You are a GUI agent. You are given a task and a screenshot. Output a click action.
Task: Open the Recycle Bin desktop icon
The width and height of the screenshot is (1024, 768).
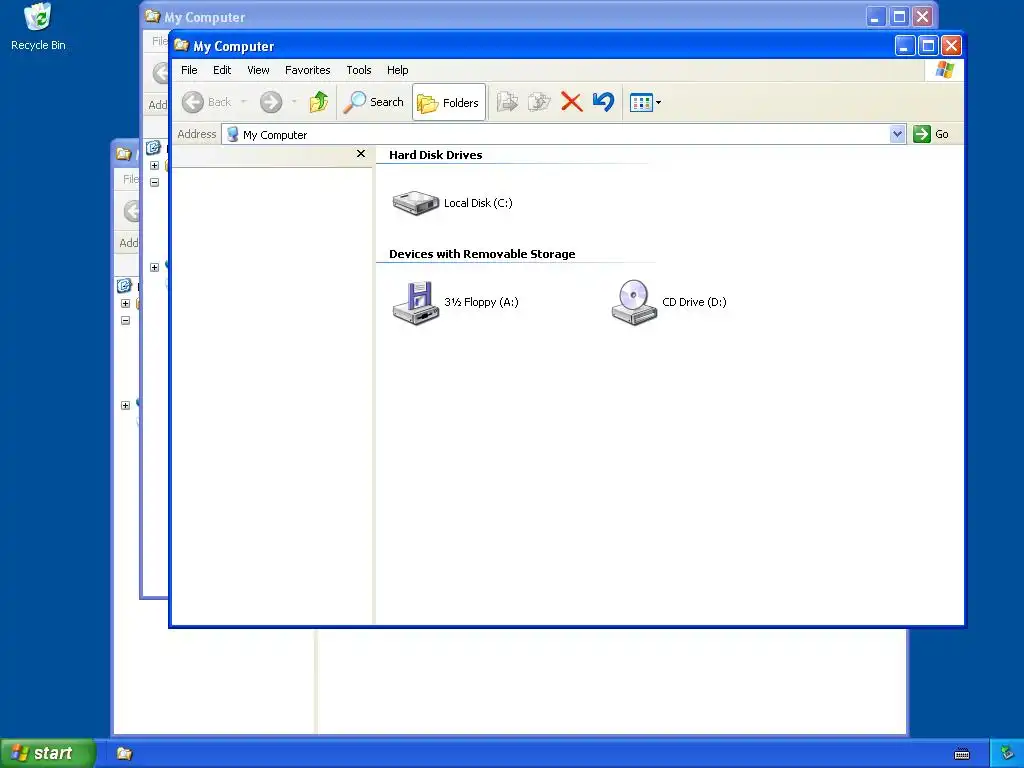38,27
